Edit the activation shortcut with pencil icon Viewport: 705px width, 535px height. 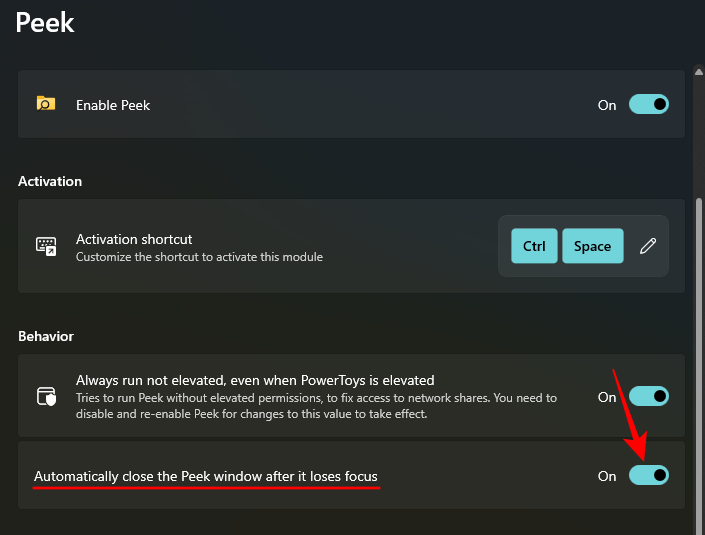point(648,246)
